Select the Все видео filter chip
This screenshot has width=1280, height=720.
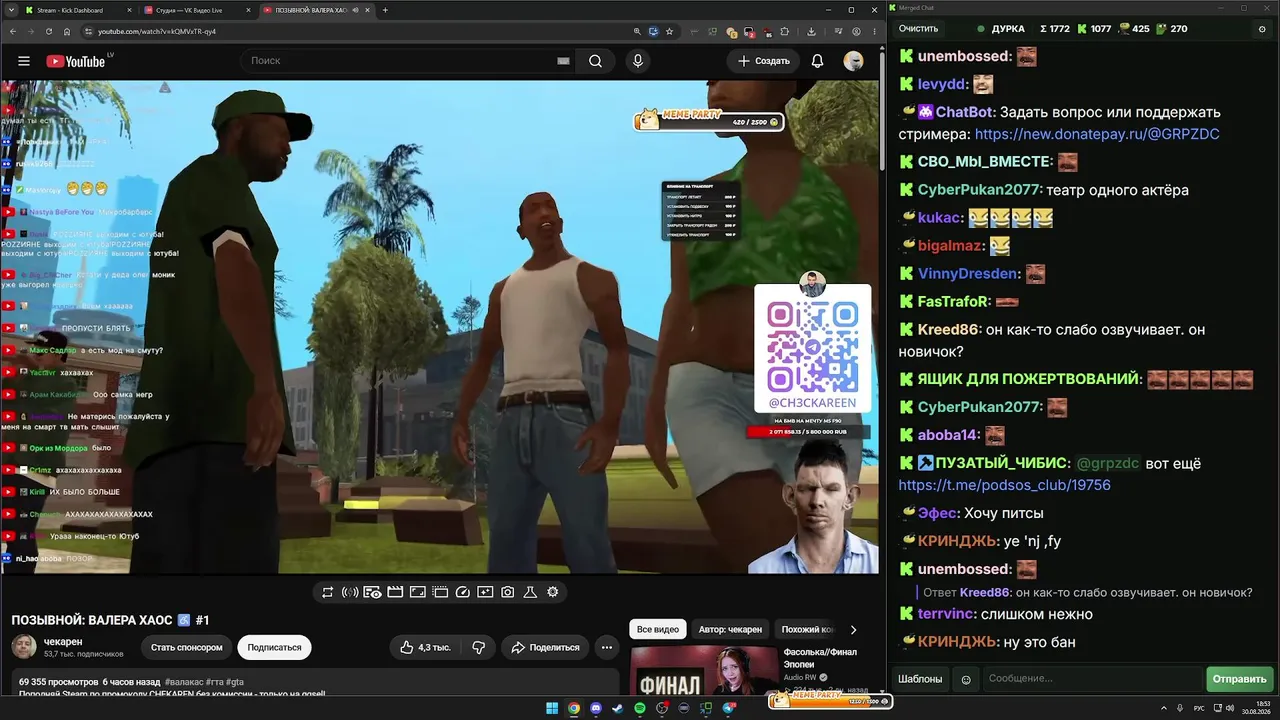click(x=658, y=630)
